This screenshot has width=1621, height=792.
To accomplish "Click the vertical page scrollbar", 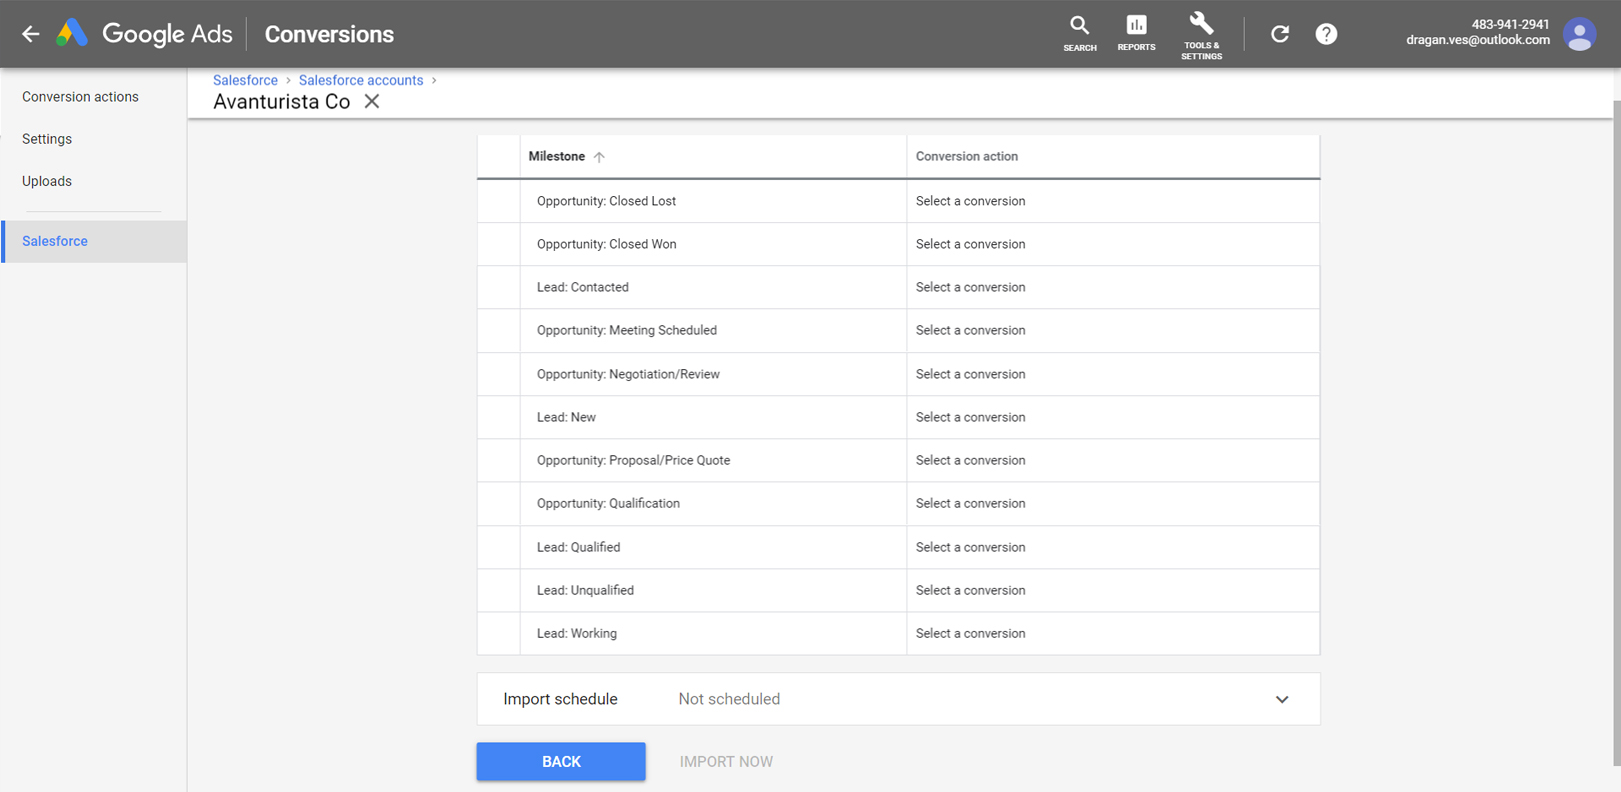I will pos(1616,430).
